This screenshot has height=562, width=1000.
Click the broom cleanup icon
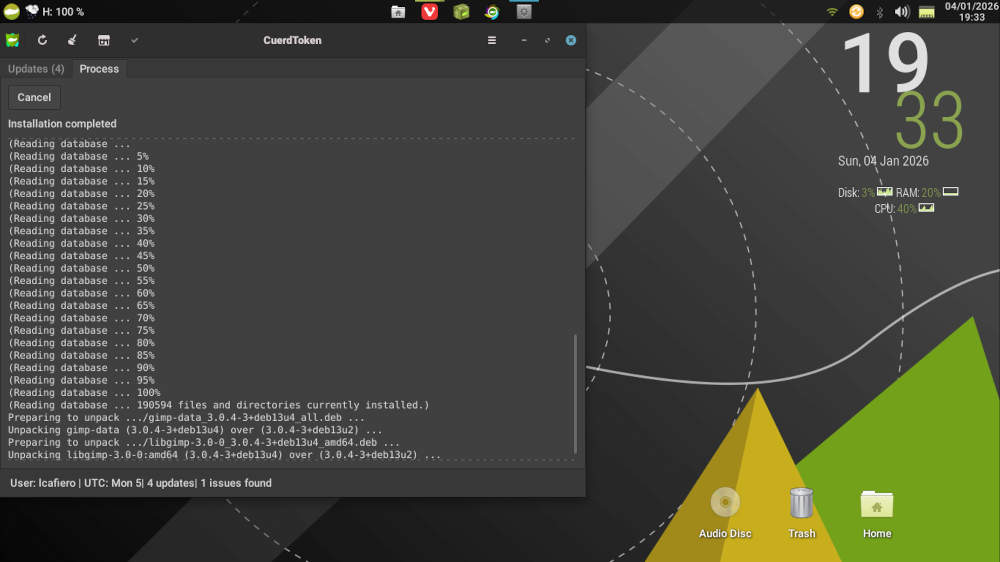(x=72, y=40)
